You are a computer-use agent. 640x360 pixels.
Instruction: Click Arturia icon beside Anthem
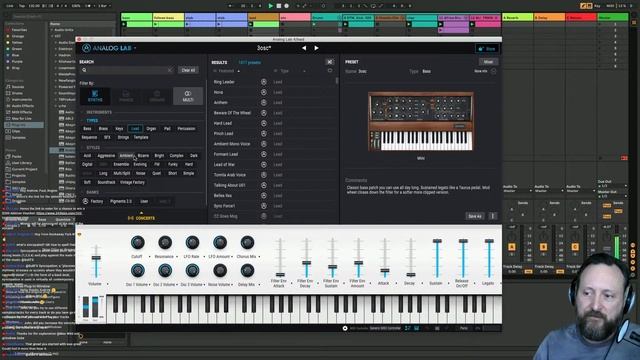tap(264, 102)
